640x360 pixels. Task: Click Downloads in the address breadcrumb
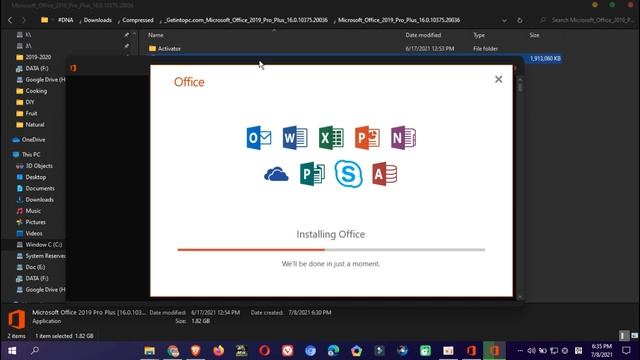pyautogui.click(x=98, y=20)
